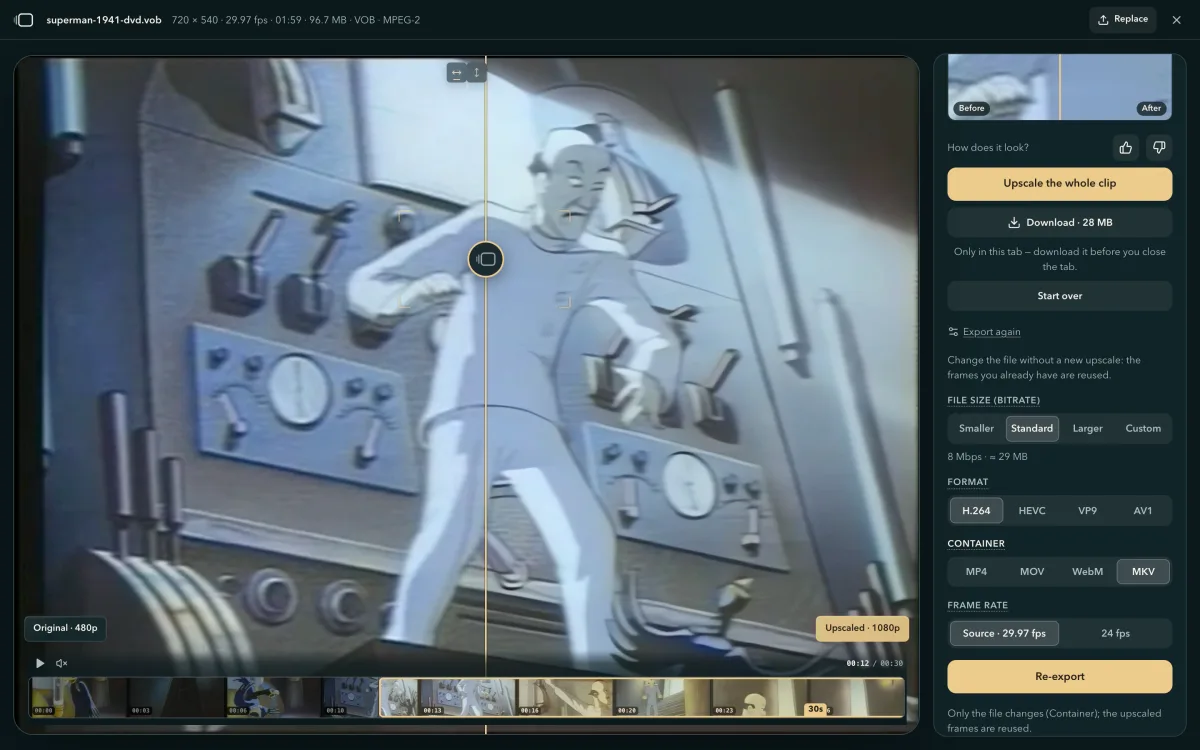Click the How does it look? text
Image resolution: width=1200 pixels, height=750 pixels.
coord(988,148)
